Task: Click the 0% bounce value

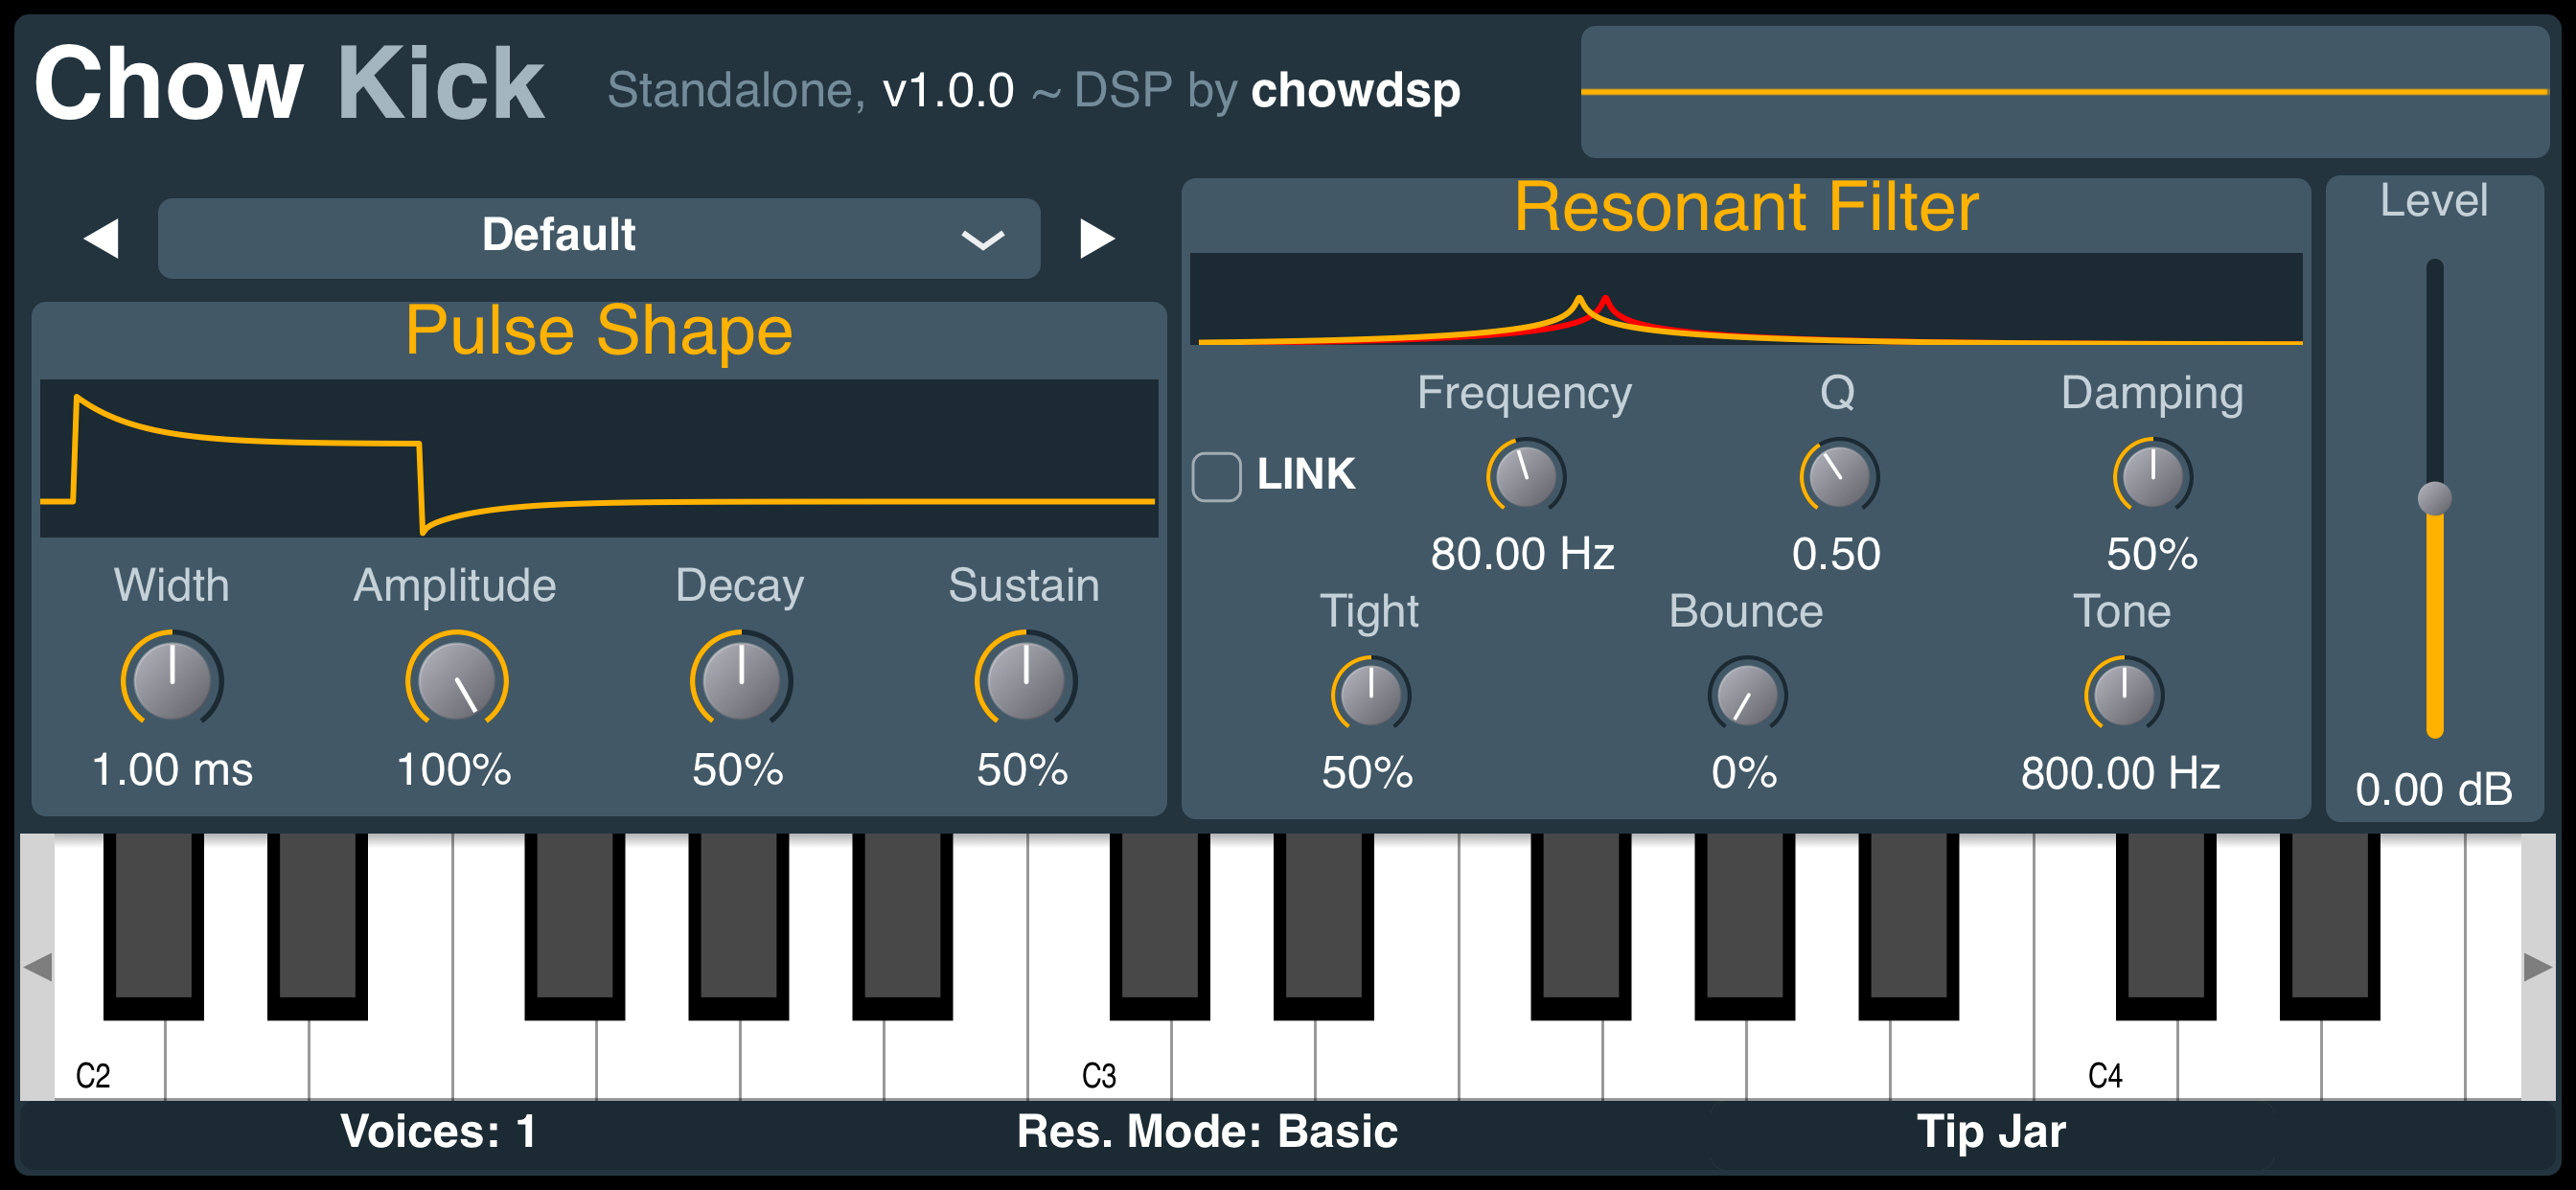Action: (1744, 773)
